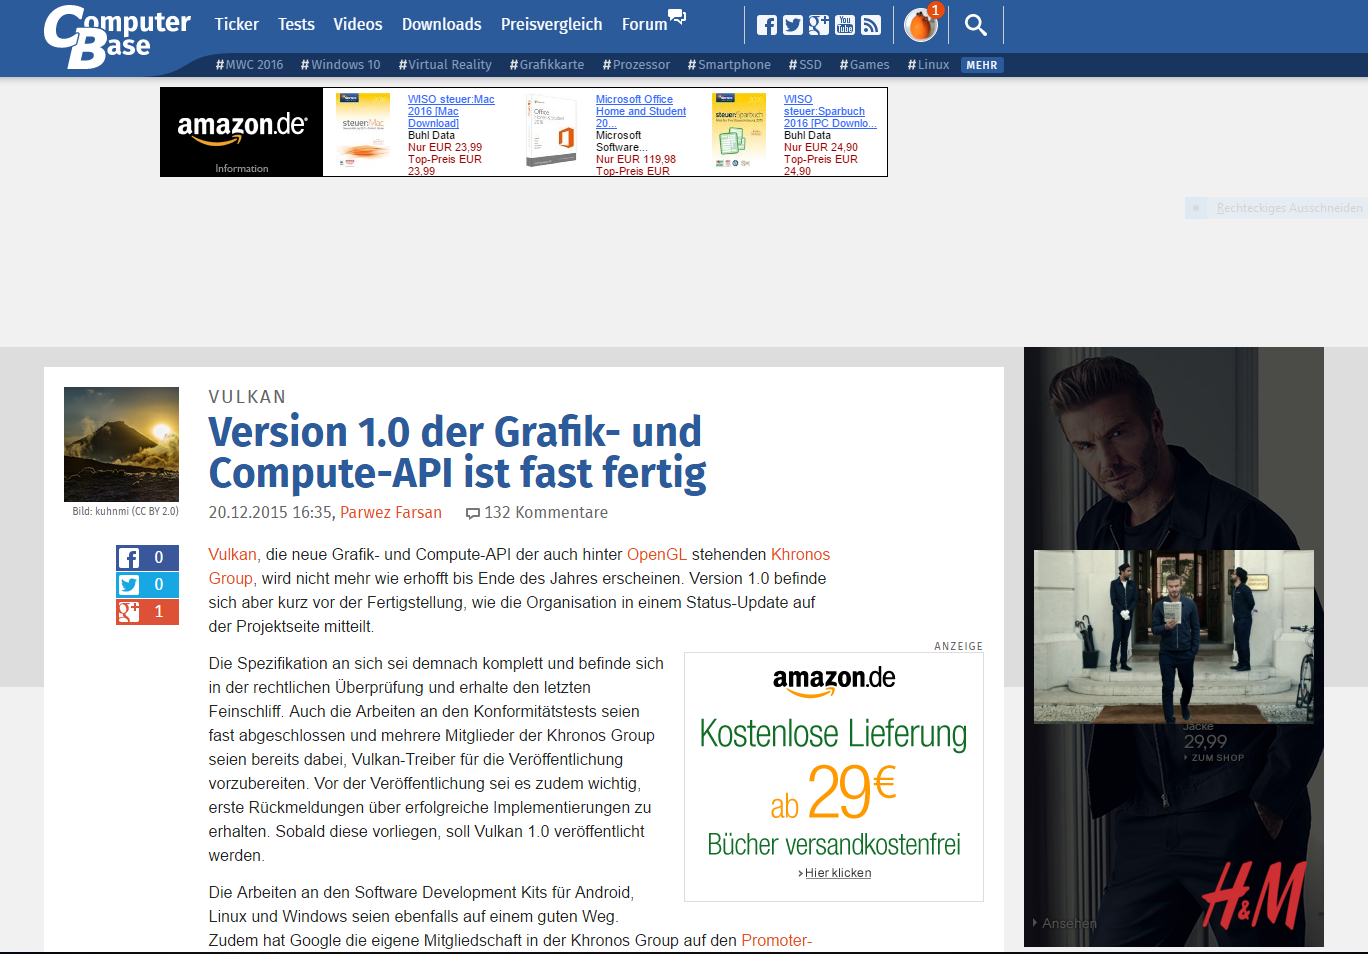
Task: Open Downloads menu item
Action: [x=442, y=24]
